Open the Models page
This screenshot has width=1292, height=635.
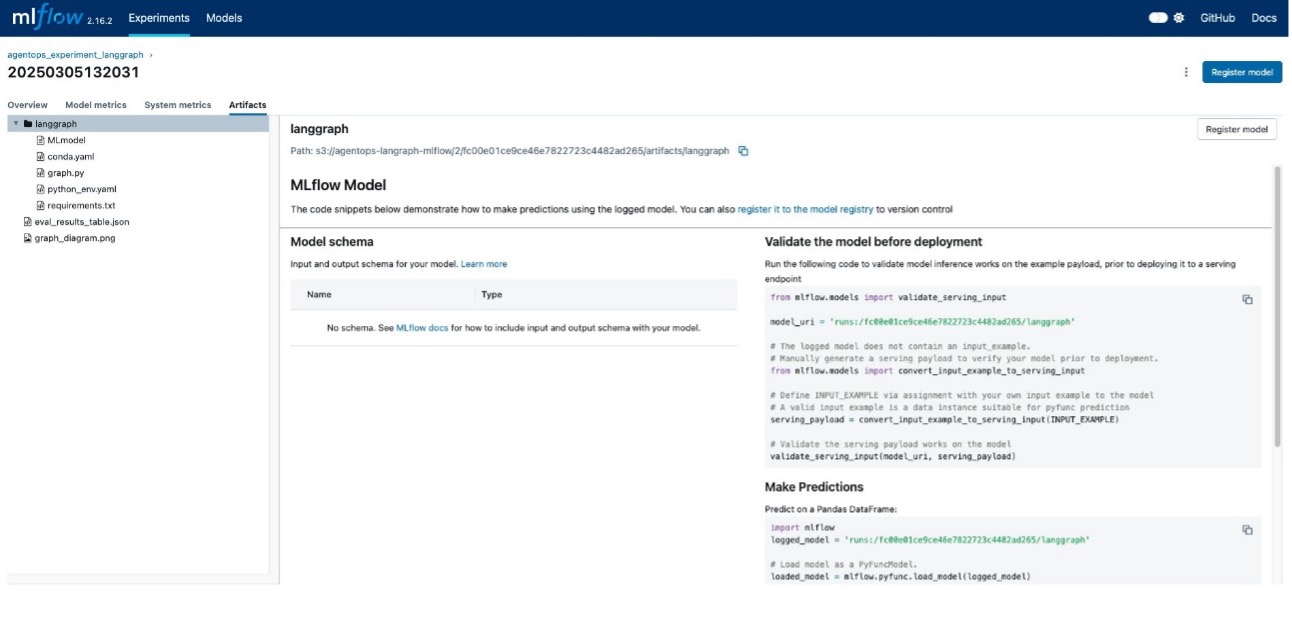[x=224, y=18]
